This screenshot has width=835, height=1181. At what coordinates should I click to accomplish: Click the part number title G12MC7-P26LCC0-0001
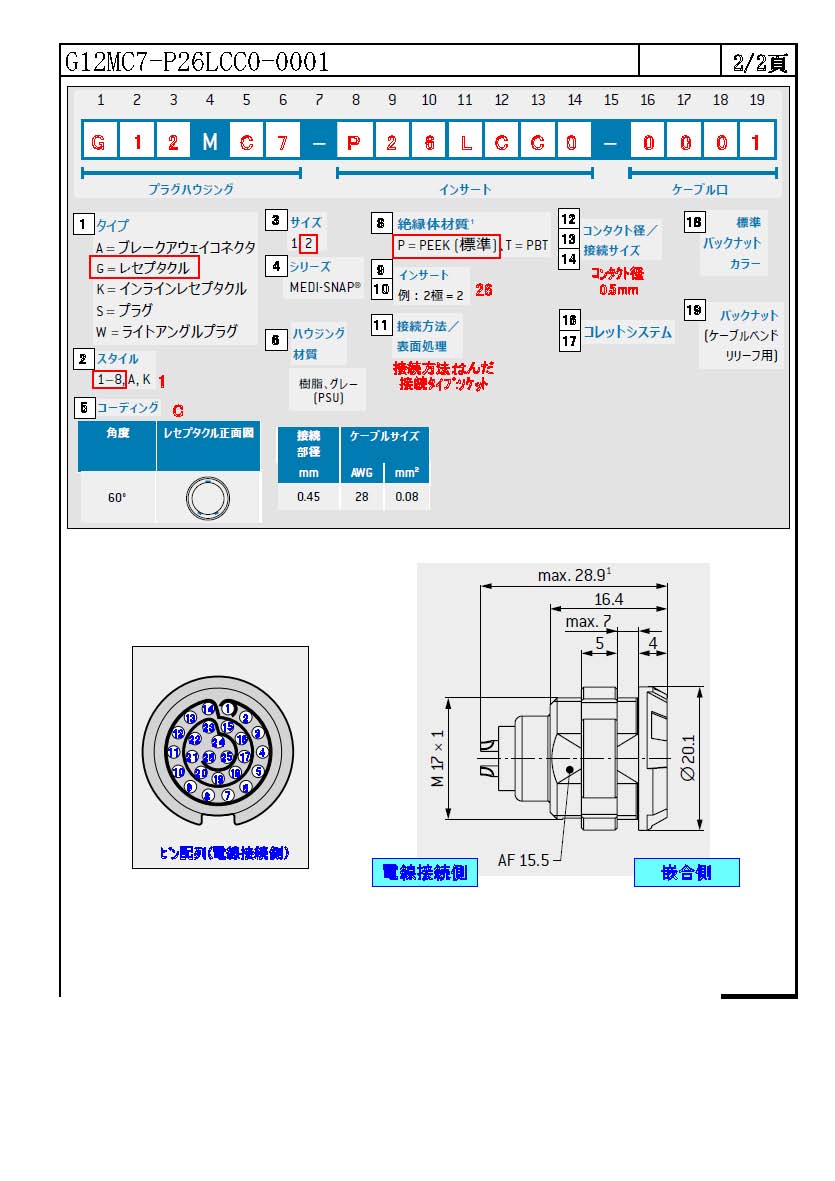[x=197, y=61]
